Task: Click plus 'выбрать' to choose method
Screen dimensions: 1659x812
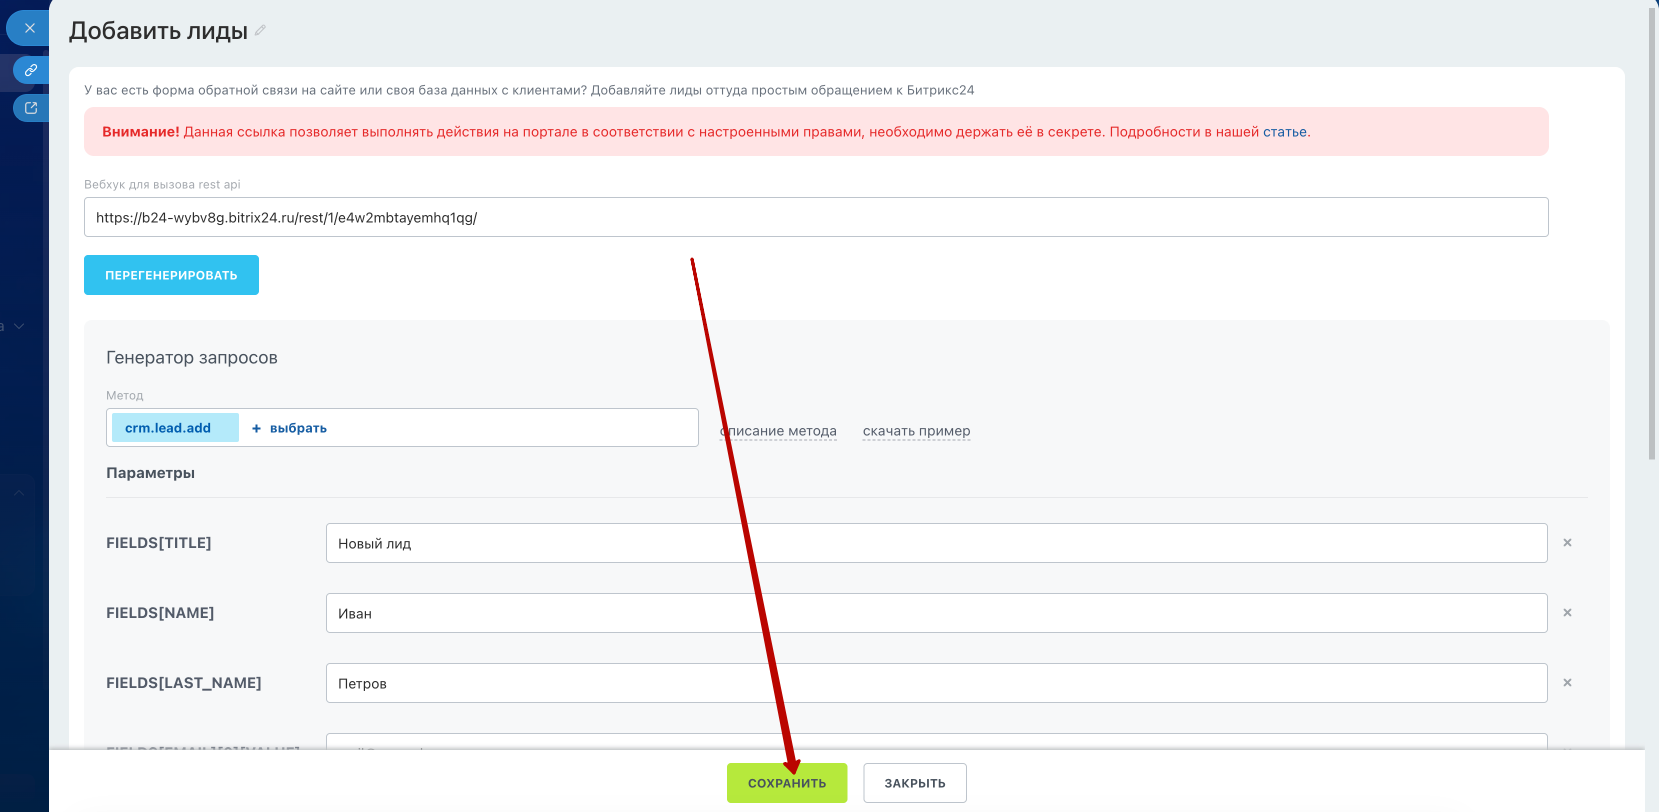Action: tap(289, 428)
